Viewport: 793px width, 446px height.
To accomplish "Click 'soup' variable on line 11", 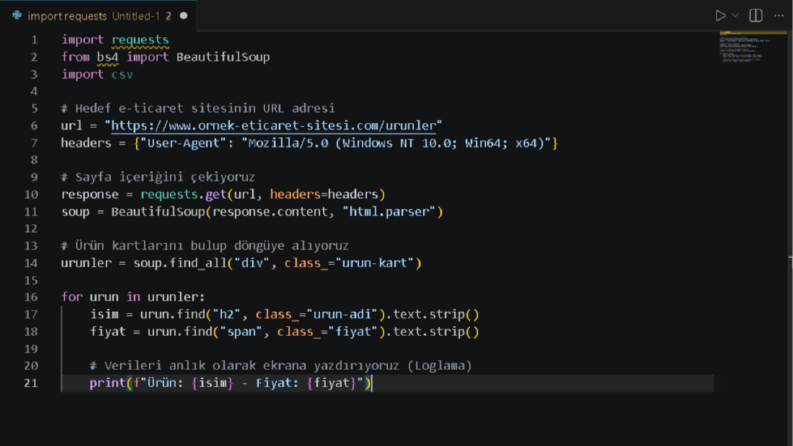I will pos(75,211).
